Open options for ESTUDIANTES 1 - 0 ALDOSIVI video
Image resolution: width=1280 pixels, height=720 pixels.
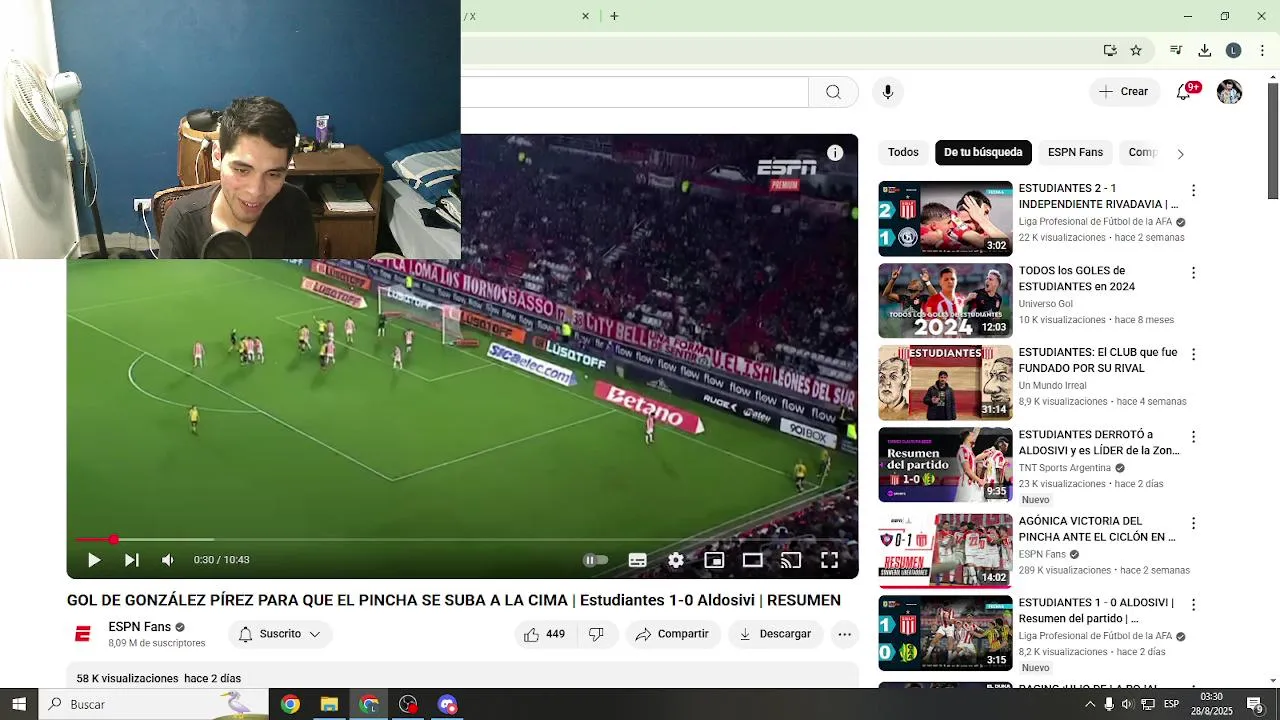(x=1193, y=605)
